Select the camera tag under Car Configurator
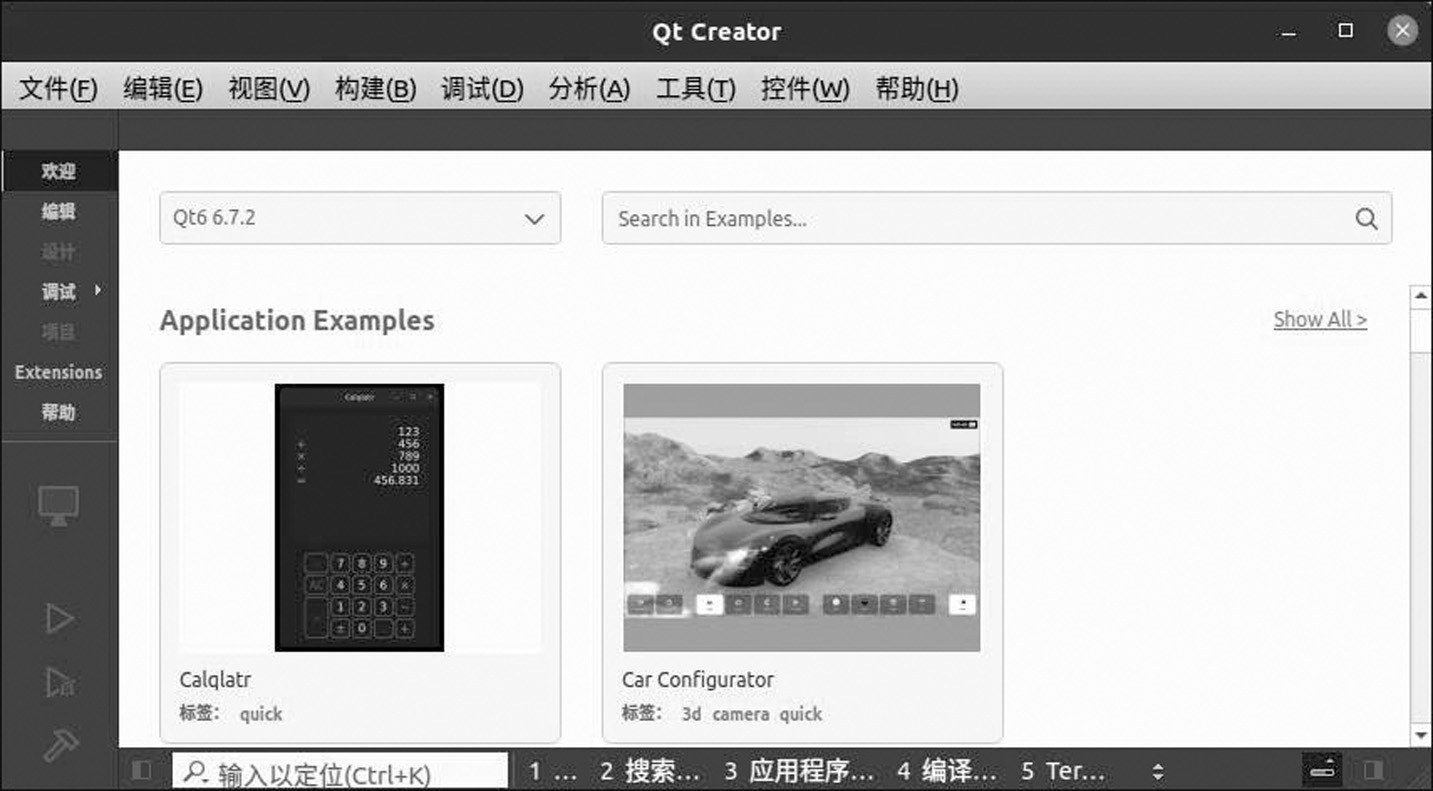The width and height of the screenshot is (1433, 791). pyautogui.click(x=741, y=714)
